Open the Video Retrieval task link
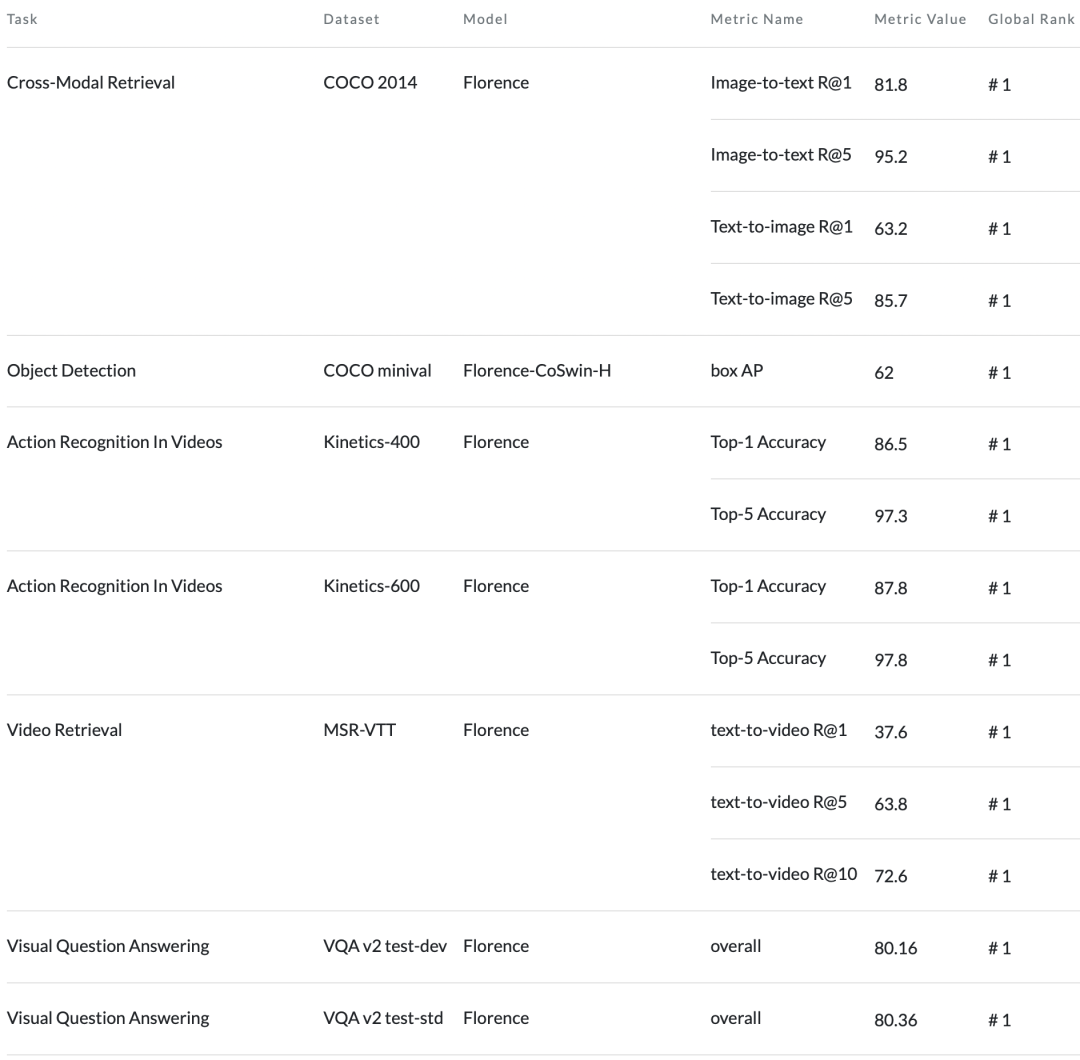 coord(64,731)
